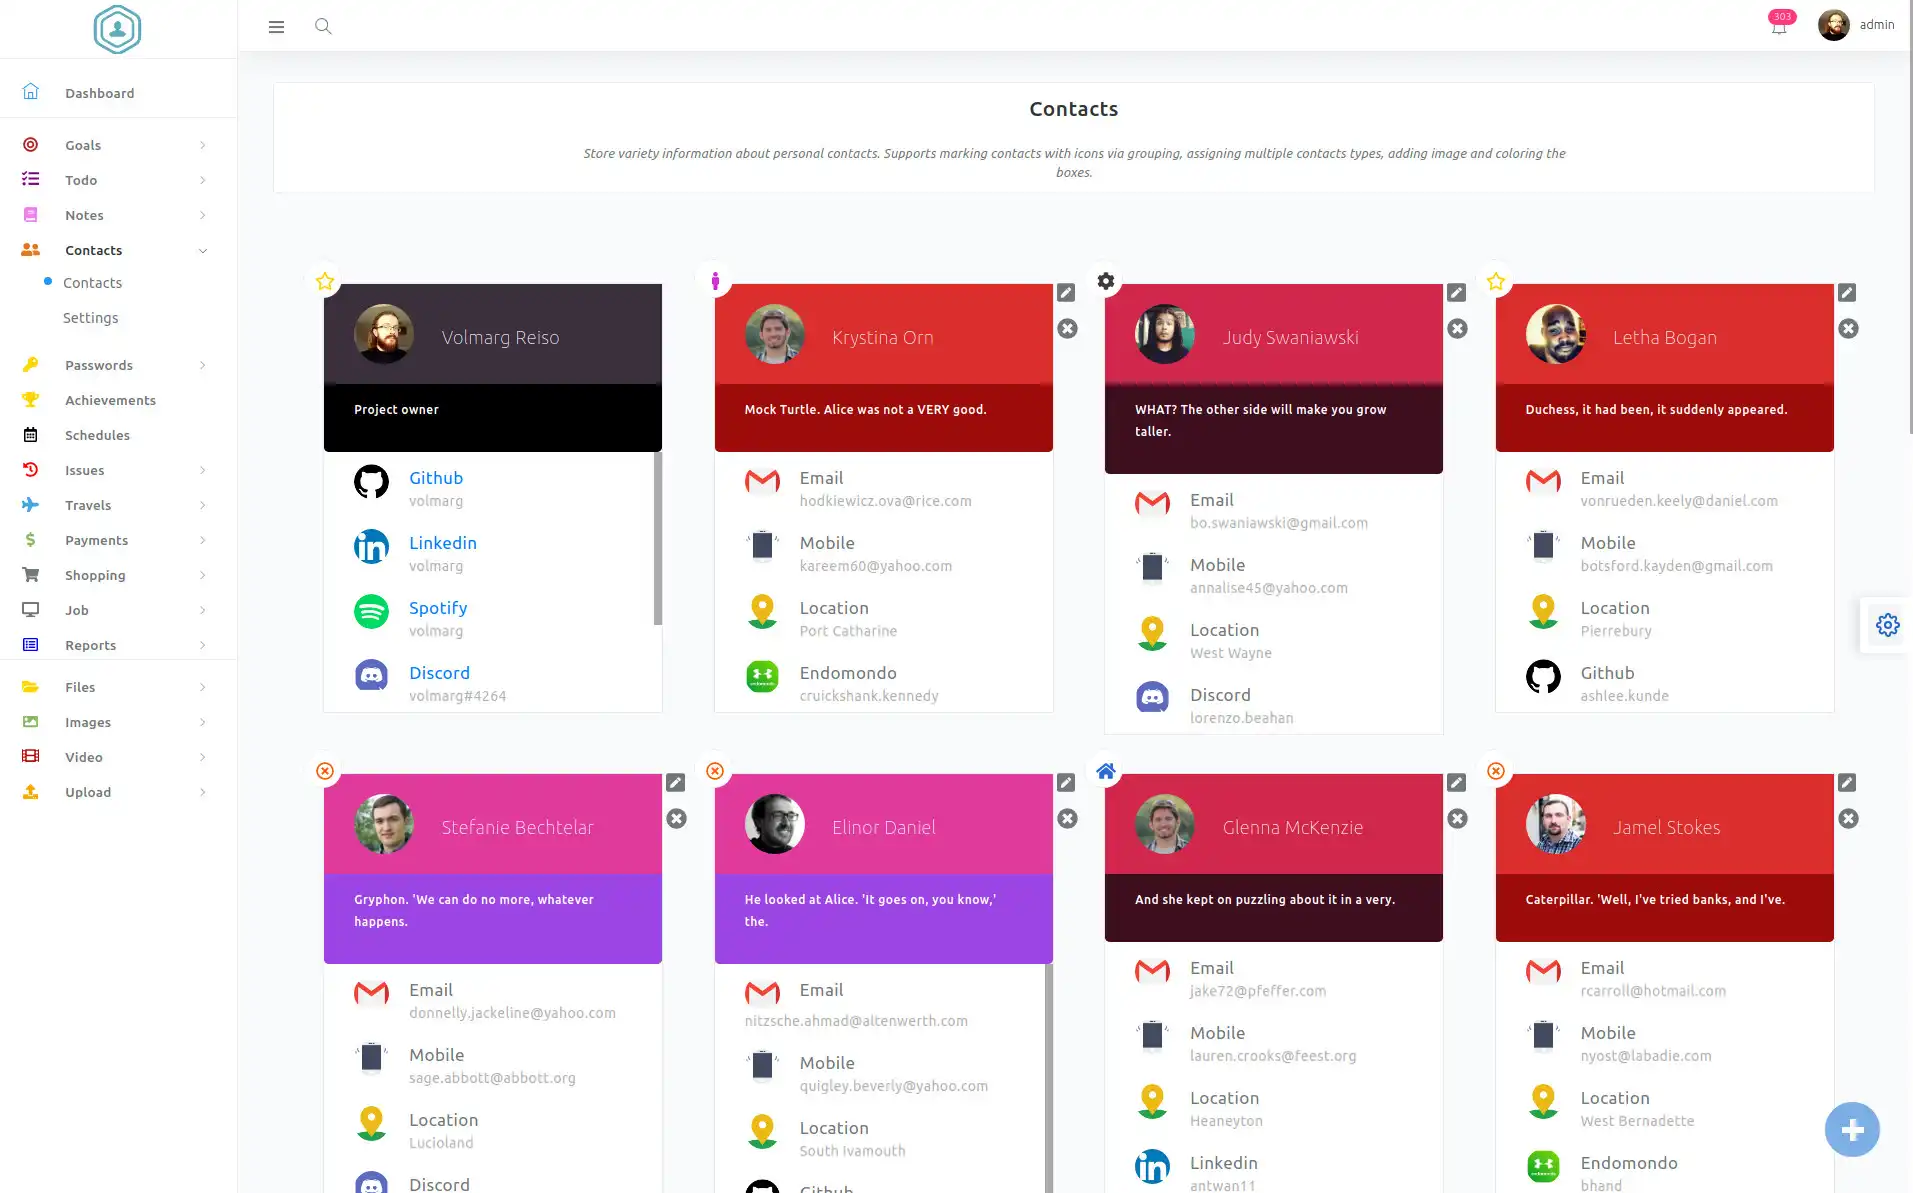This screenshot has height=1193, width=1913.
Task: Click the home group icon on Glenna McKenzie
Action: point(1105,771)
